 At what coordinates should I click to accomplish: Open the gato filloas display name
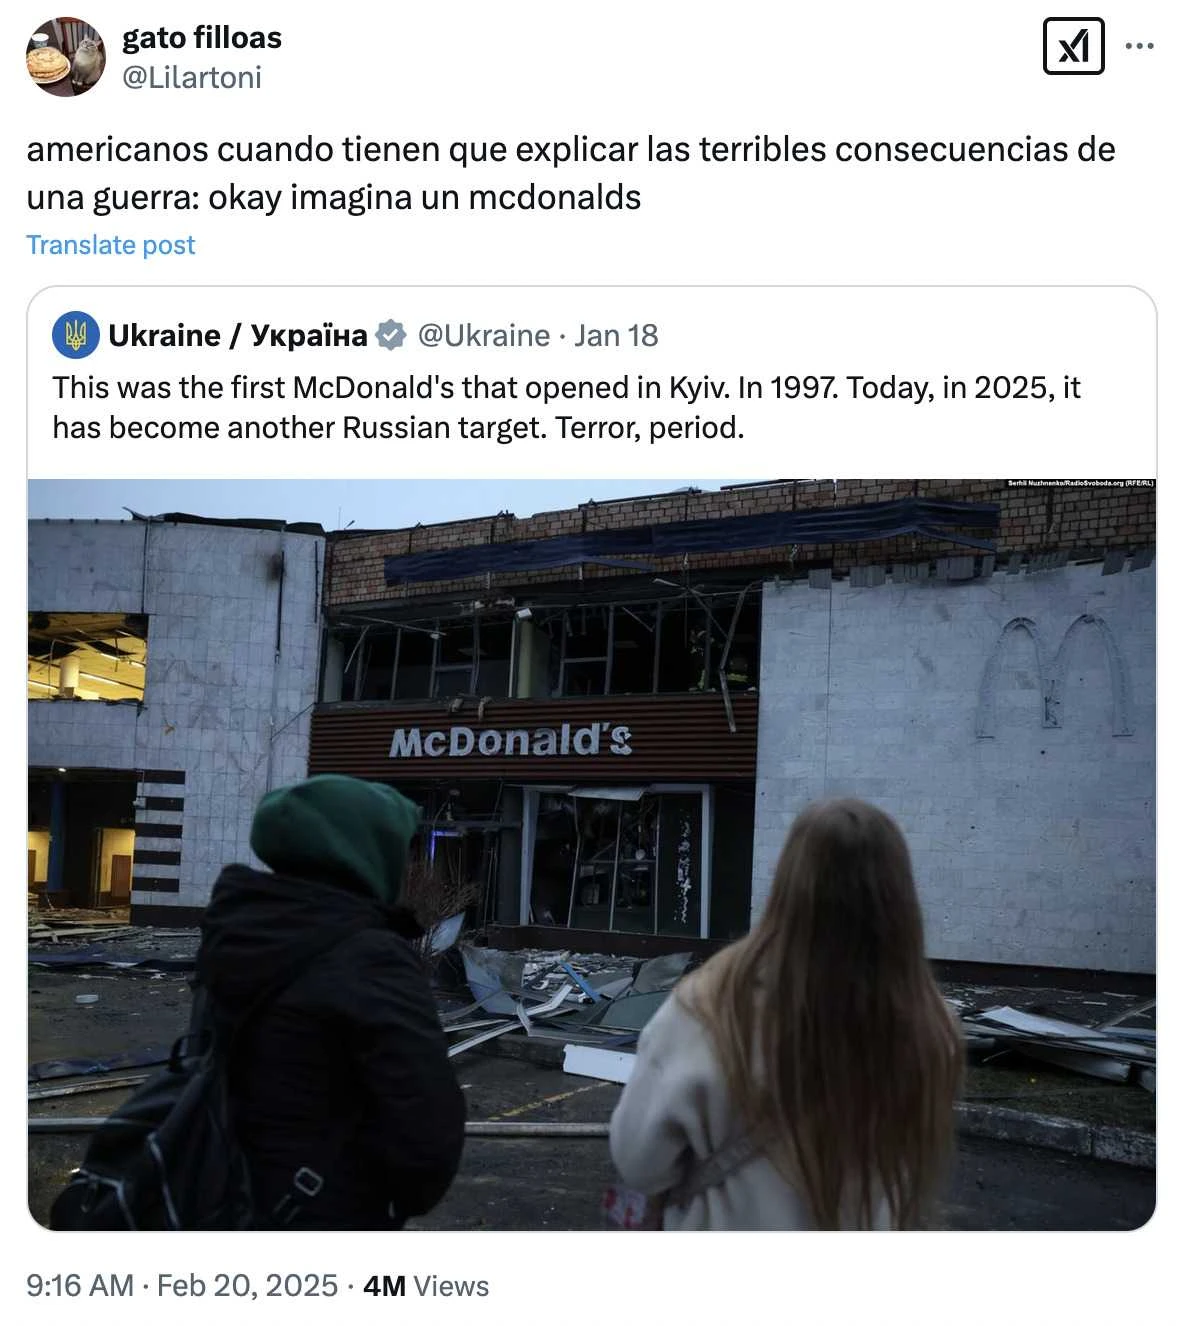coord(202,38)
